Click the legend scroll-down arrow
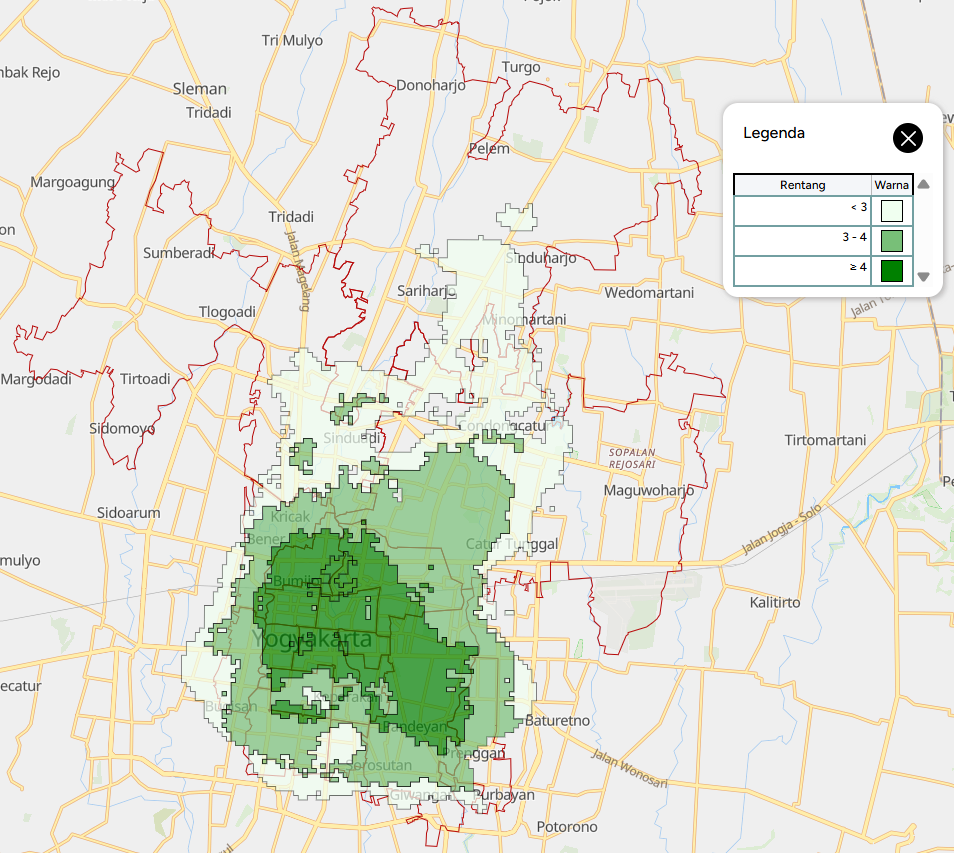The width and height of the screenshot is (954, 853). point(924,277)
